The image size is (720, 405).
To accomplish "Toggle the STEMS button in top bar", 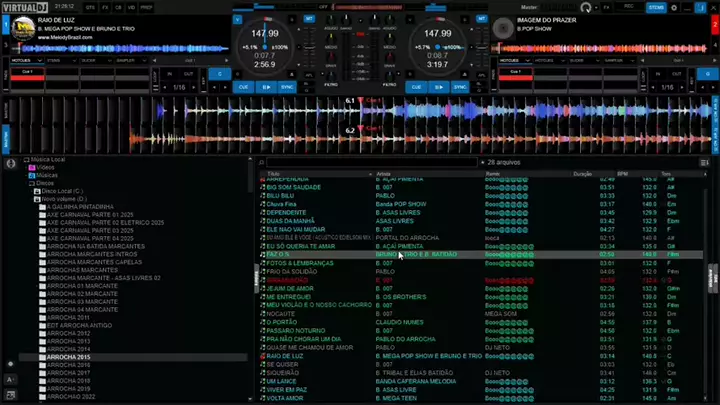I will [x=656, y=8].
